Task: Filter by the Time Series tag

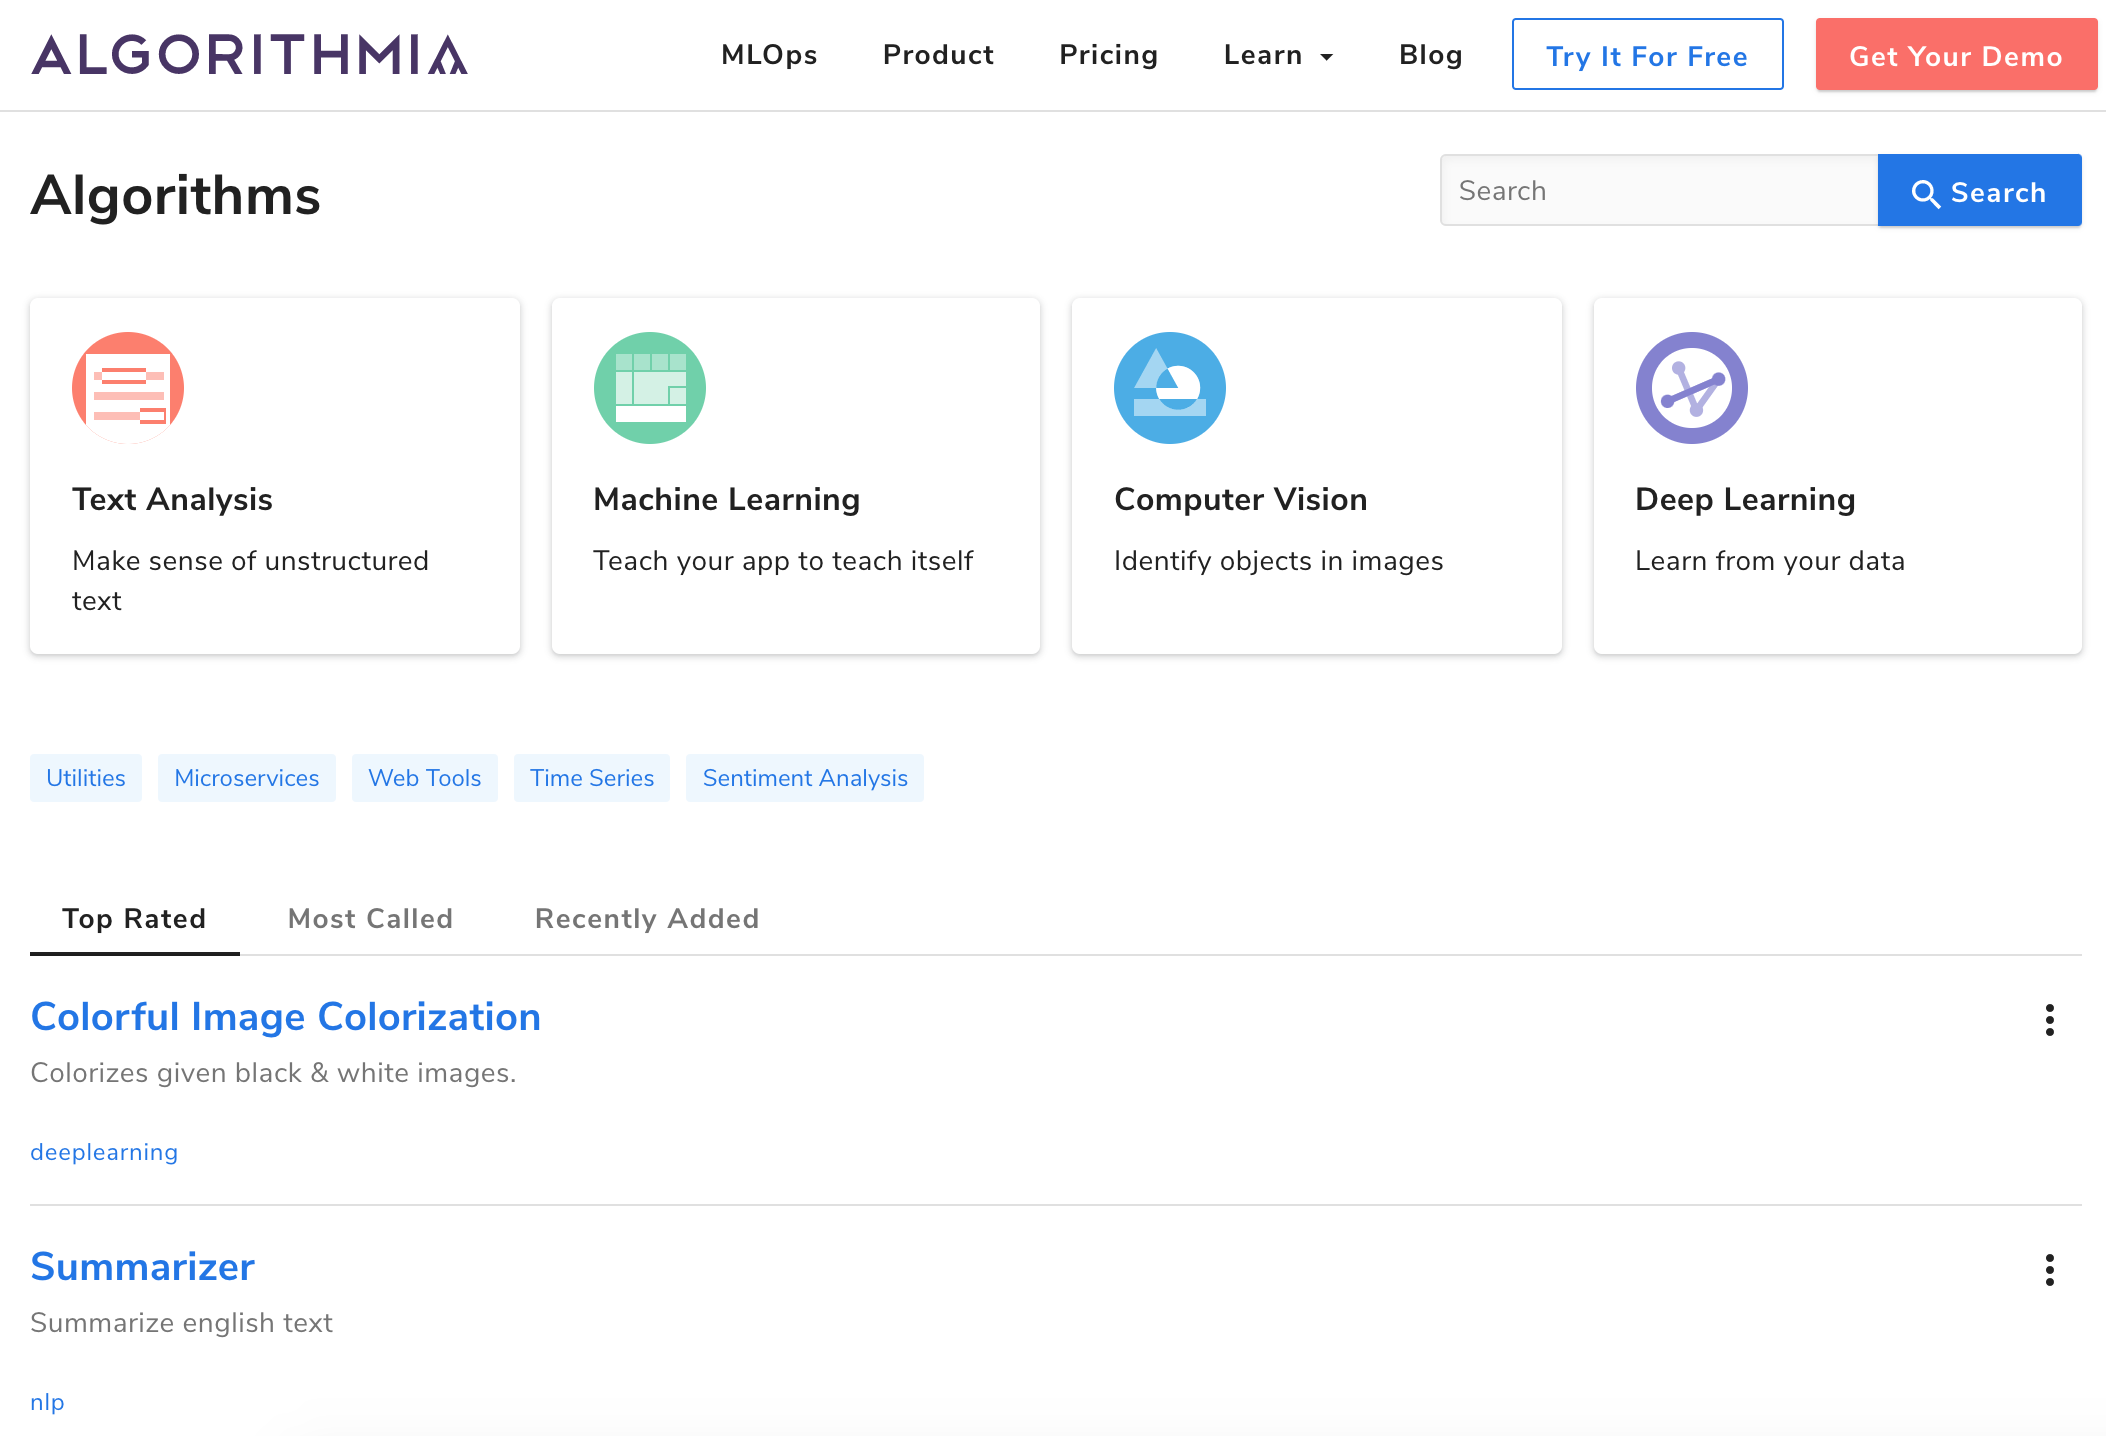Action: click(x=592, y=778)
